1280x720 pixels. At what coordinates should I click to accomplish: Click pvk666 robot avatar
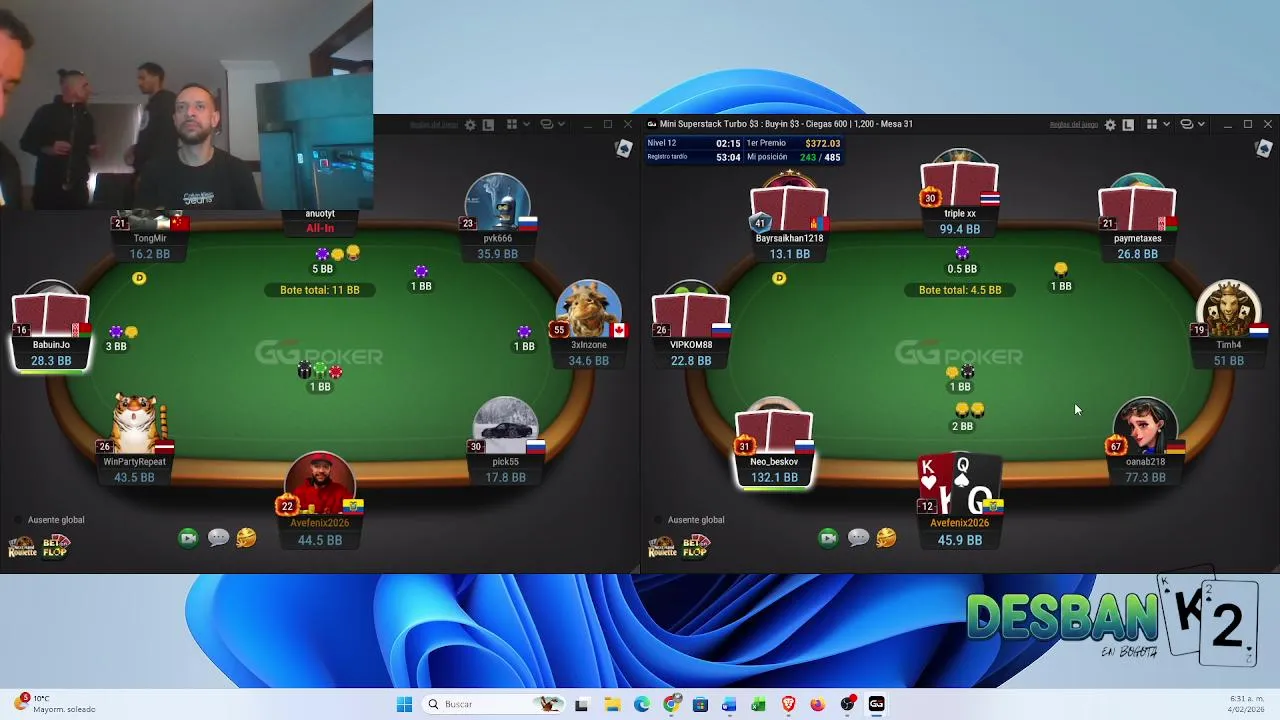pos(497,203)
